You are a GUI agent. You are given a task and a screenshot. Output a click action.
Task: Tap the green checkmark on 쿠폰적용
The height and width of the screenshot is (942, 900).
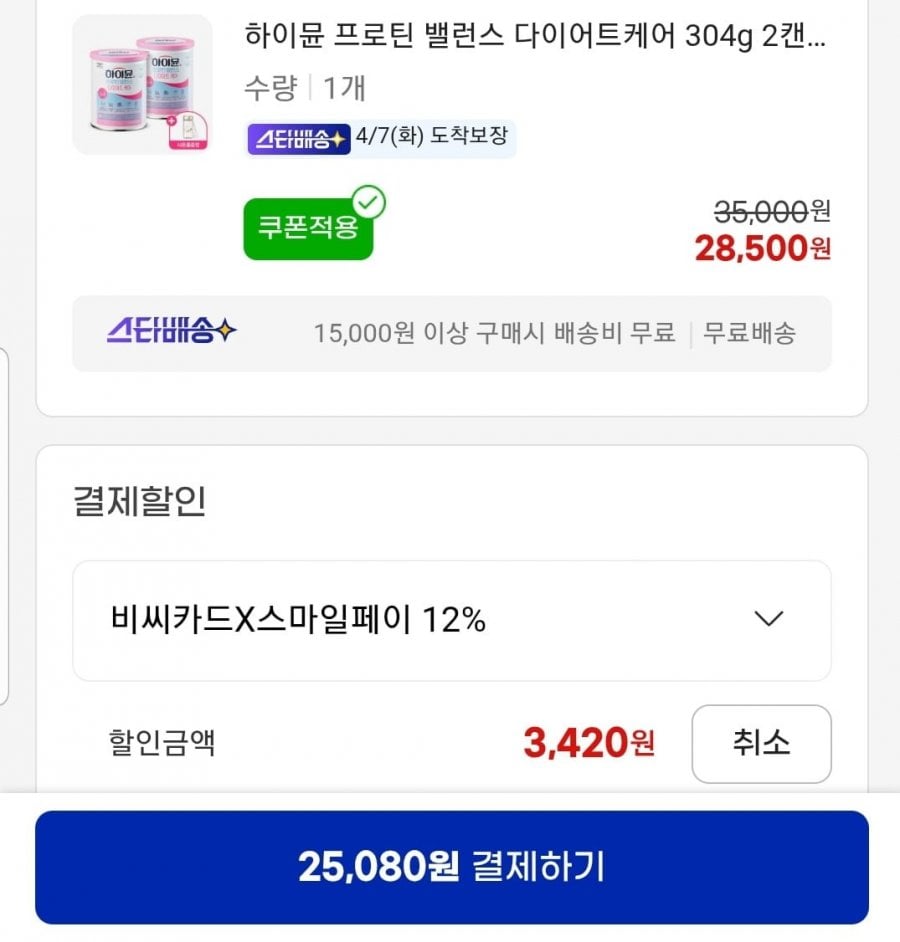coord(368,203)
